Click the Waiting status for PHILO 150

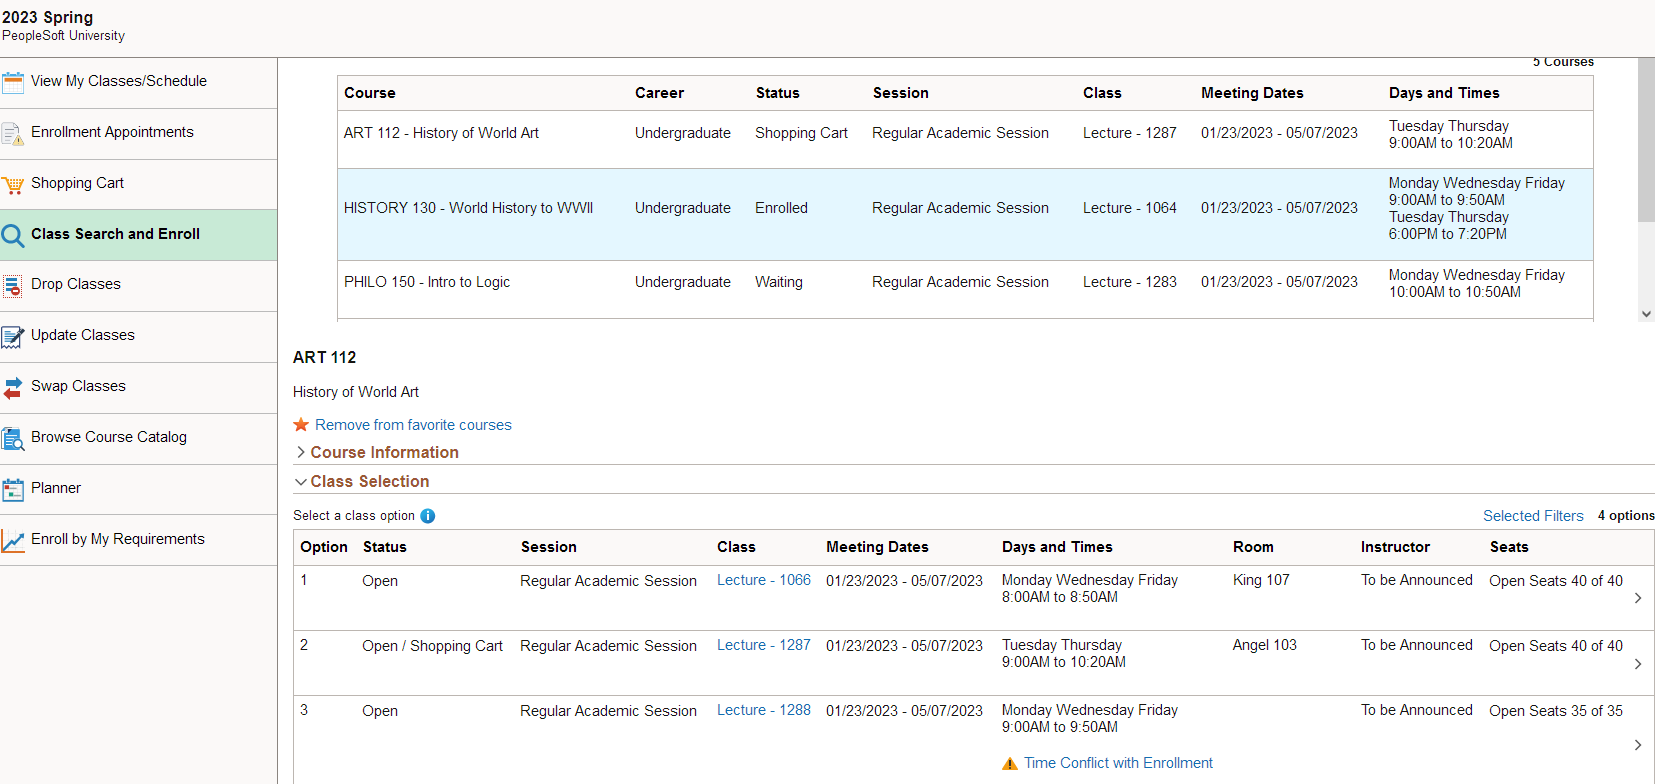pos(778,282)
